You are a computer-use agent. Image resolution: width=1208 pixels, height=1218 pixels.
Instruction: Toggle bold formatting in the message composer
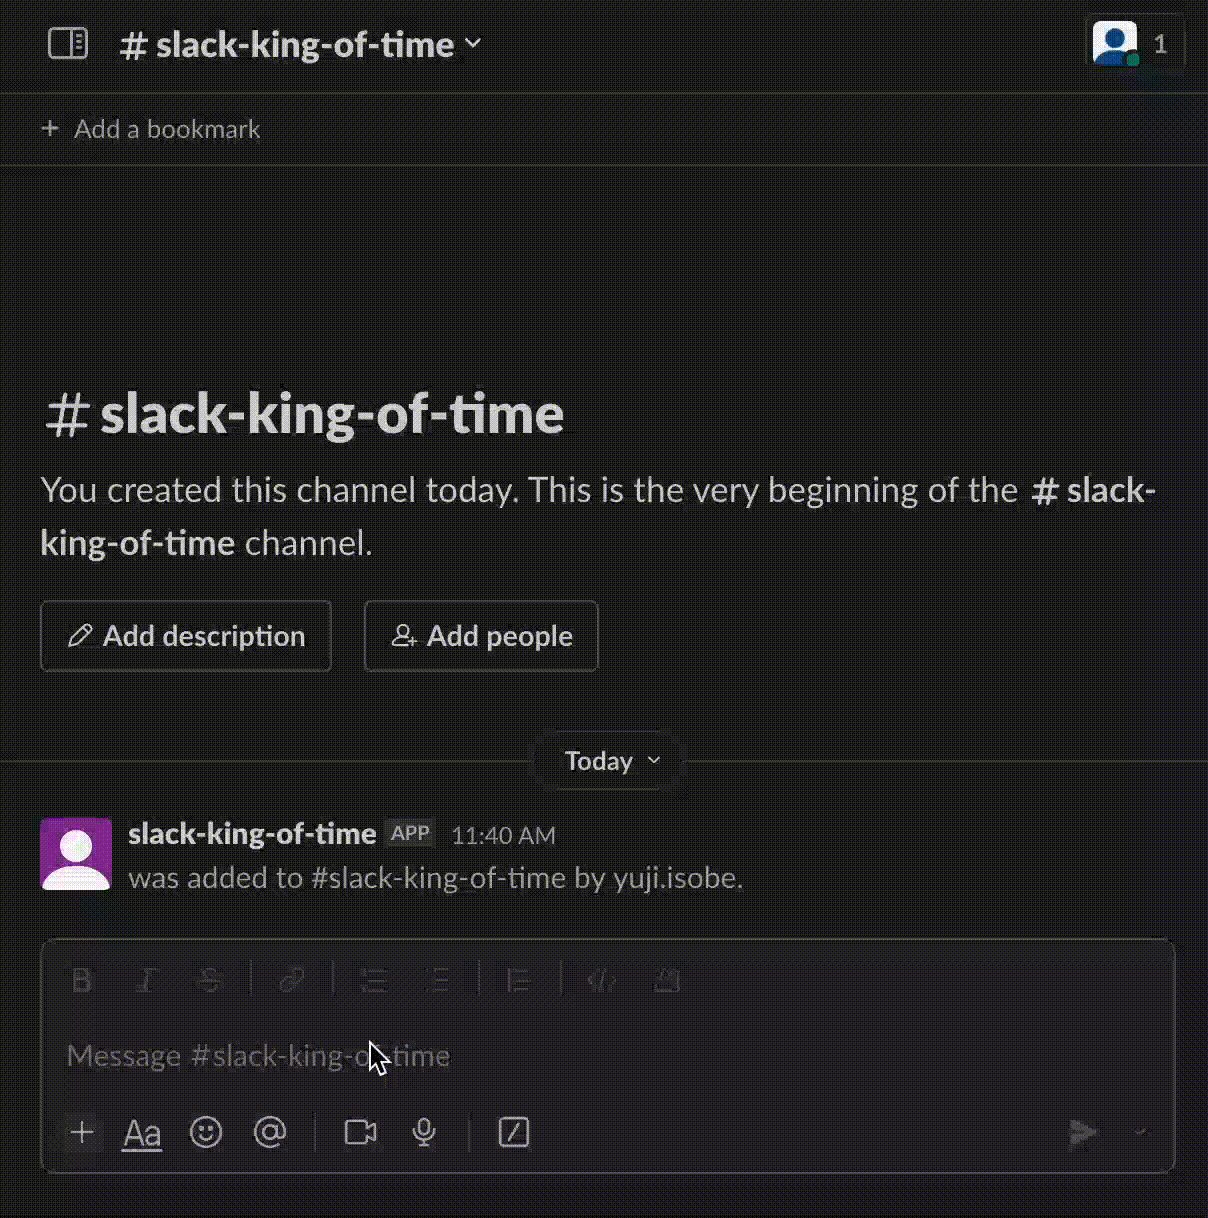(81, 980)
